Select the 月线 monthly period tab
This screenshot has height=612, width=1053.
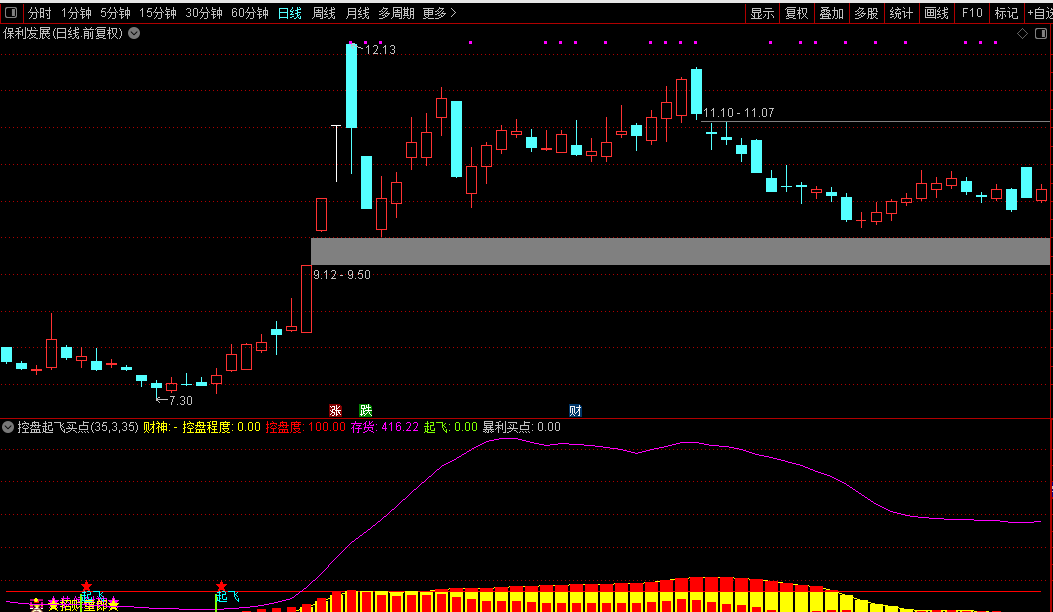[x=357, y=13]
